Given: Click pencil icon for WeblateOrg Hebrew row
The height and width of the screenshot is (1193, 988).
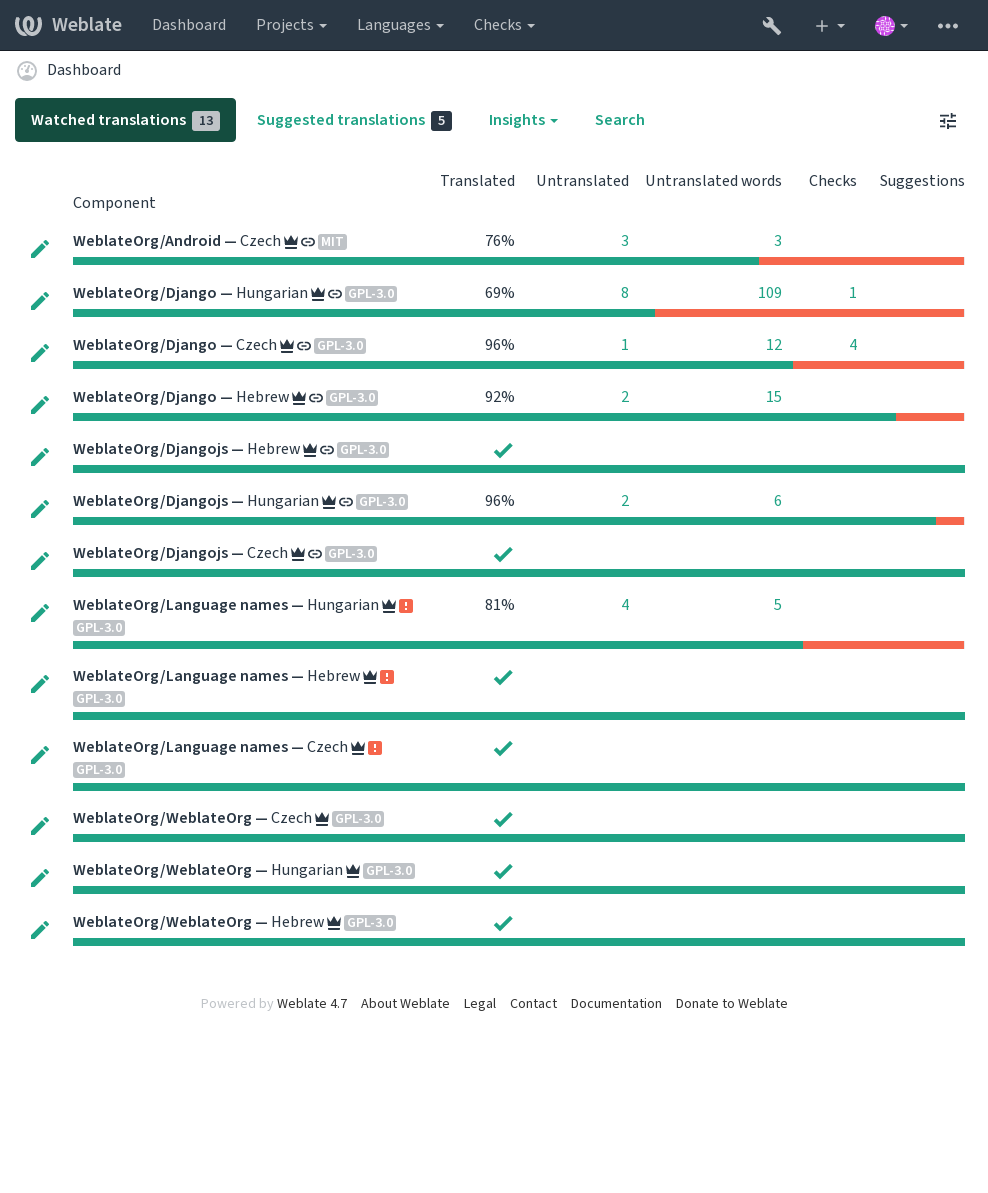Looking at the screenshot, I should click(x=40, y=930).
